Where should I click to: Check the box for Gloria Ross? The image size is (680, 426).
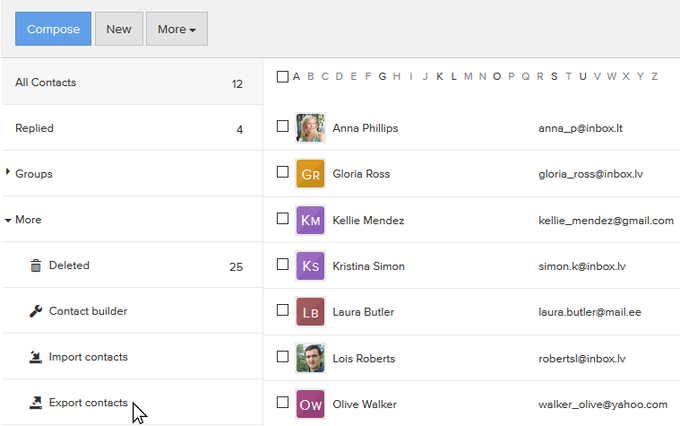pos(282,172)
